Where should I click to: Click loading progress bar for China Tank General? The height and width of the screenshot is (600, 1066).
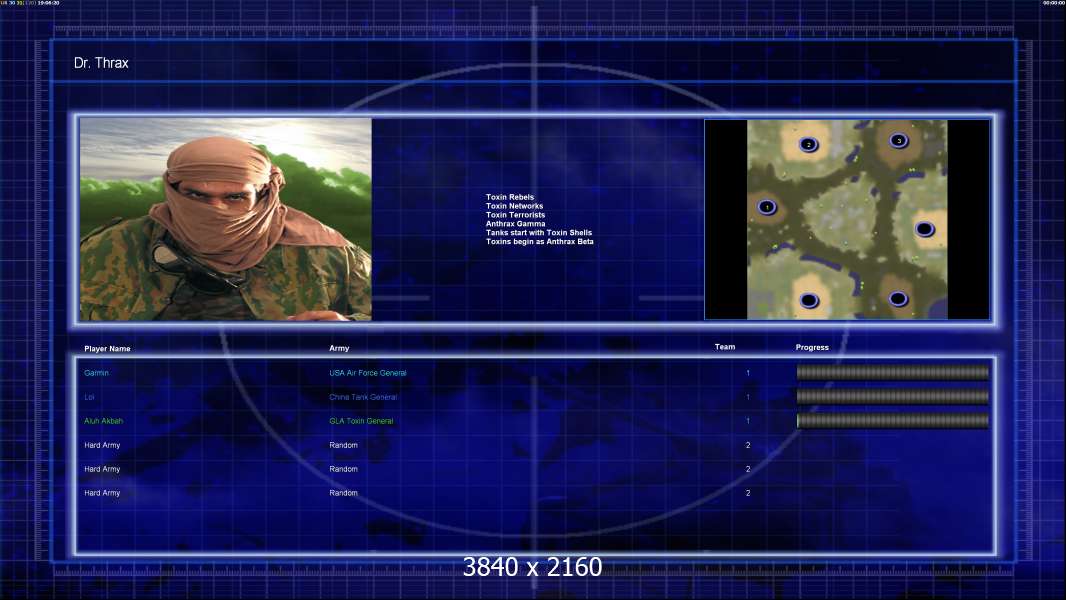tap(893, 396)
